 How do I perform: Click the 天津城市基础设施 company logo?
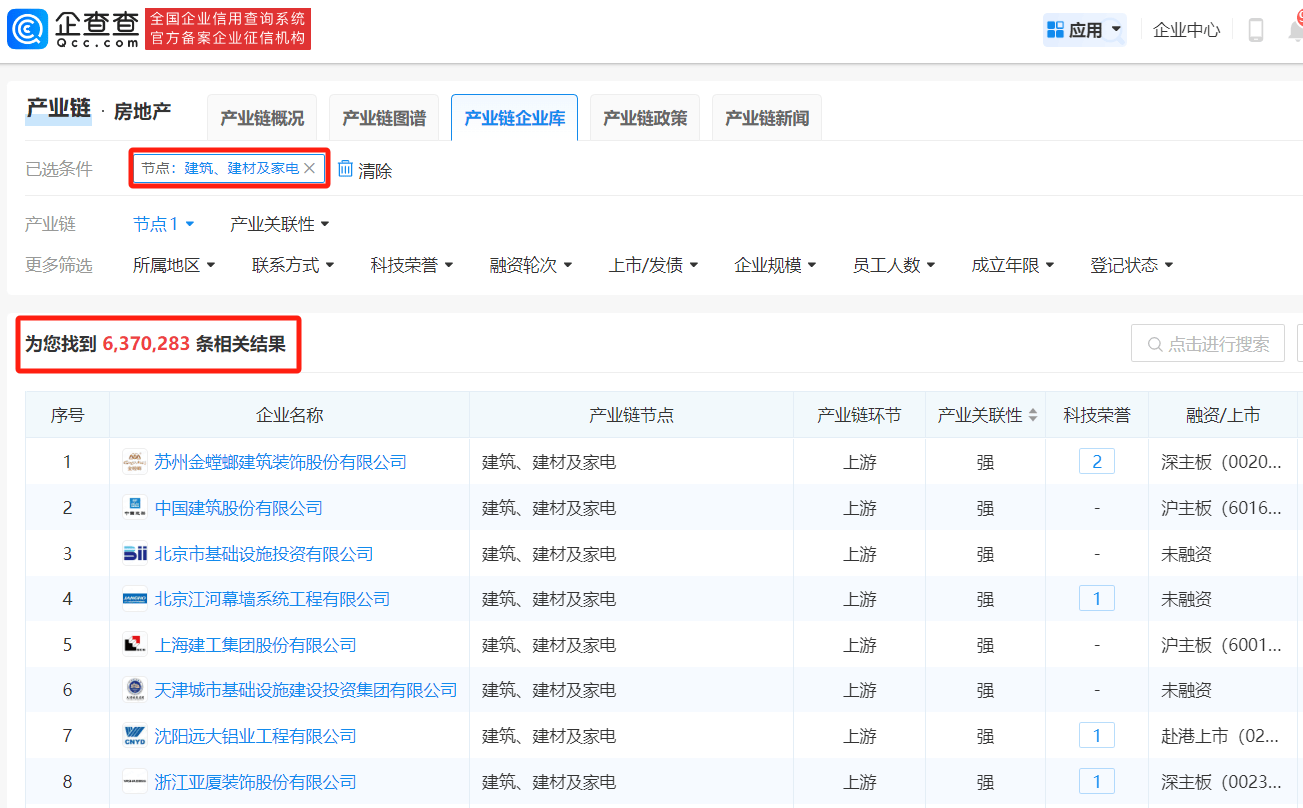pyautogui.click(x=135, y=690)
